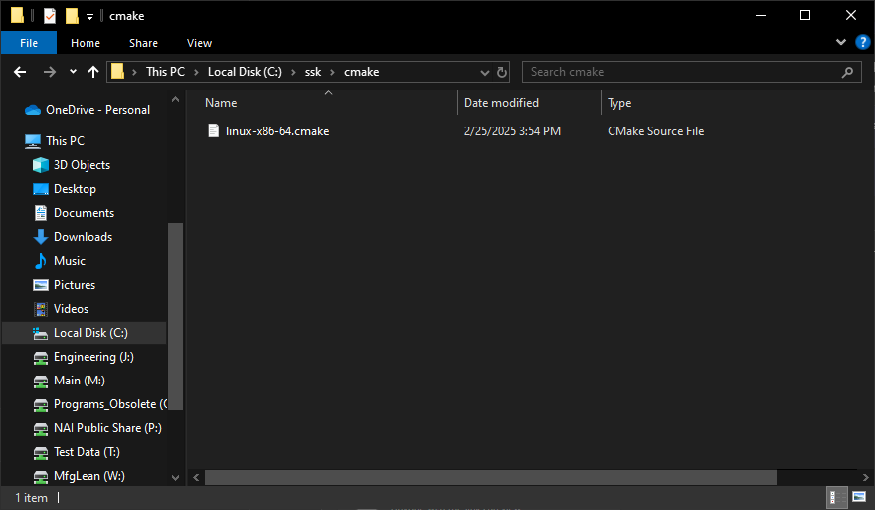Expand breadcrumb chevron after Local Disk (C:)
Image resolution: width=875 pixels, height=510 pixels.
(x=293, y=72)
